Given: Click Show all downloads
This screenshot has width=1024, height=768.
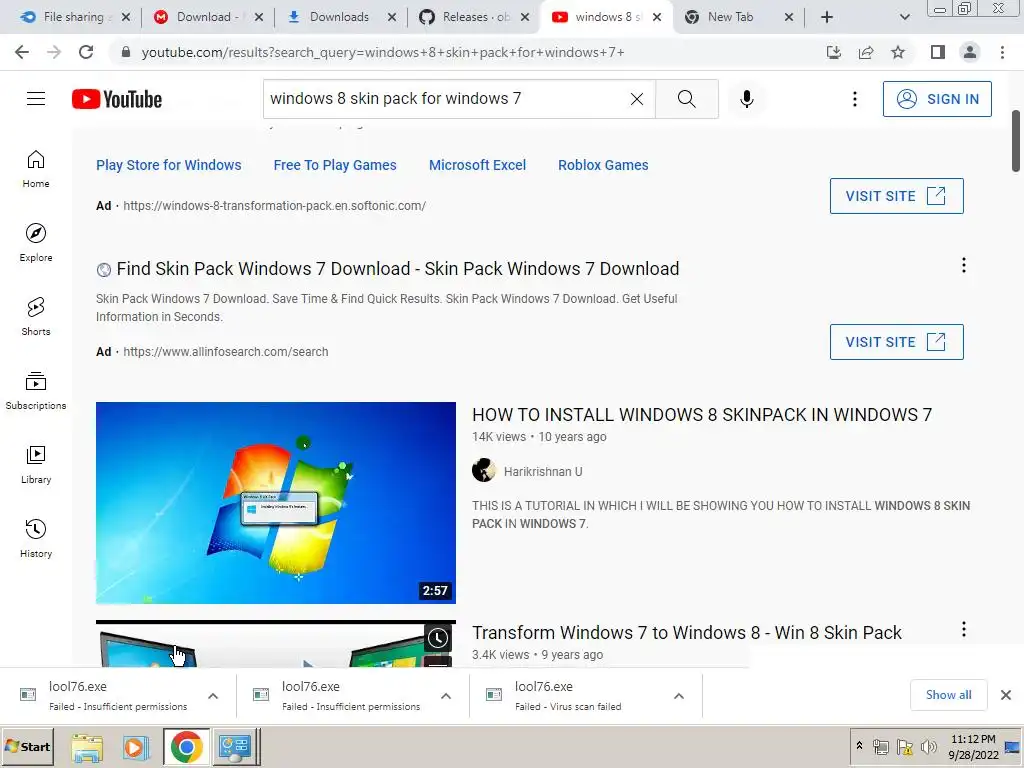Looking at the screenshot, I should point(948,695).
